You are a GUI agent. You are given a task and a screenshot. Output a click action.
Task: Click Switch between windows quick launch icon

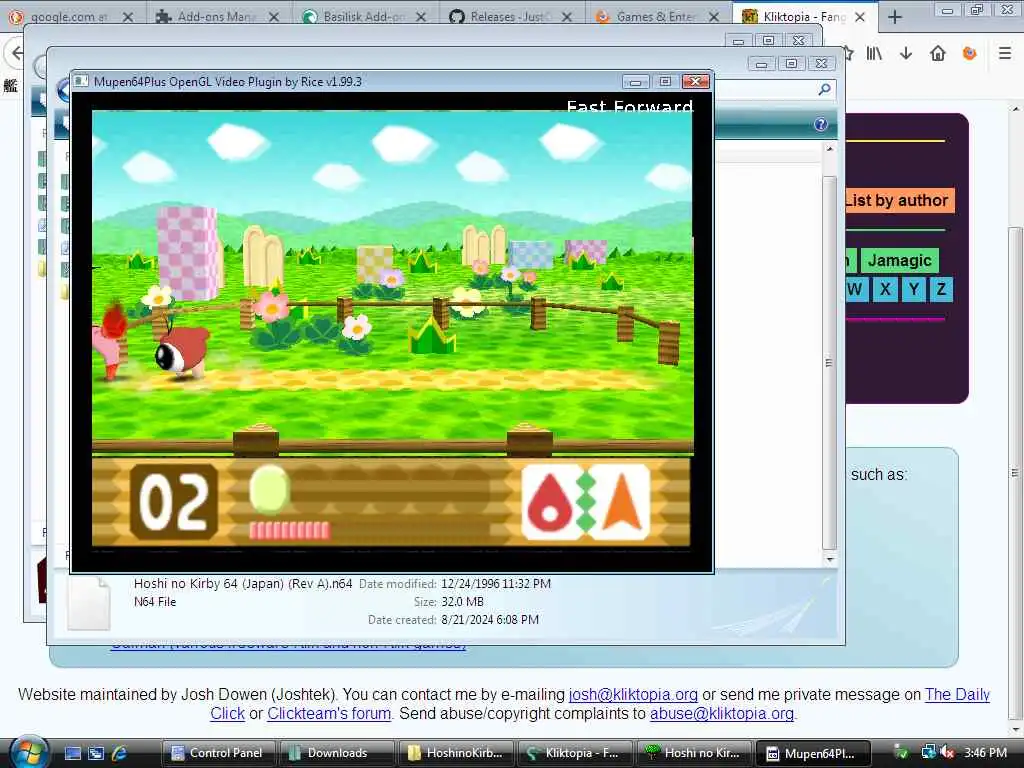[x=96, y=753]
